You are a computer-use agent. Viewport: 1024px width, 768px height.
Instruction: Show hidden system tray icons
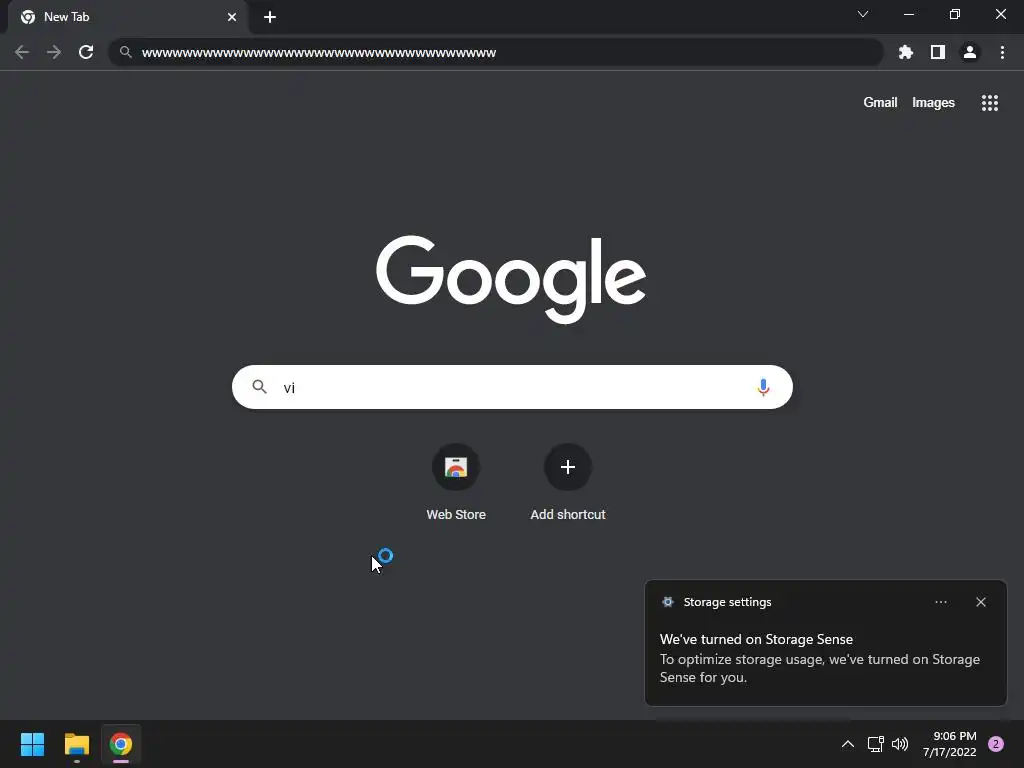(x=847, y=744)
